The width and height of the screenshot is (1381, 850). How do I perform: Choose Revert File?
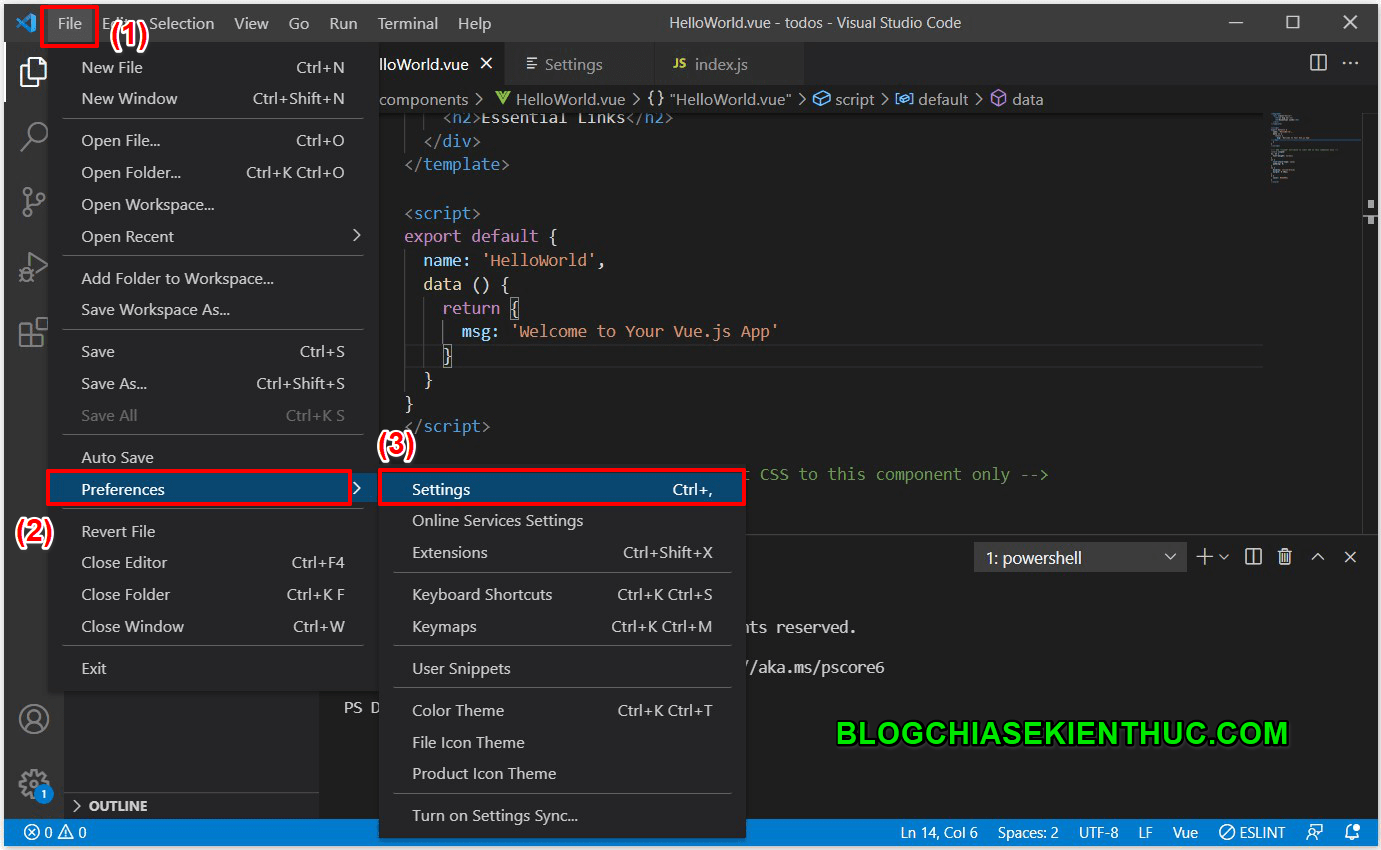(x=213, y=531)
